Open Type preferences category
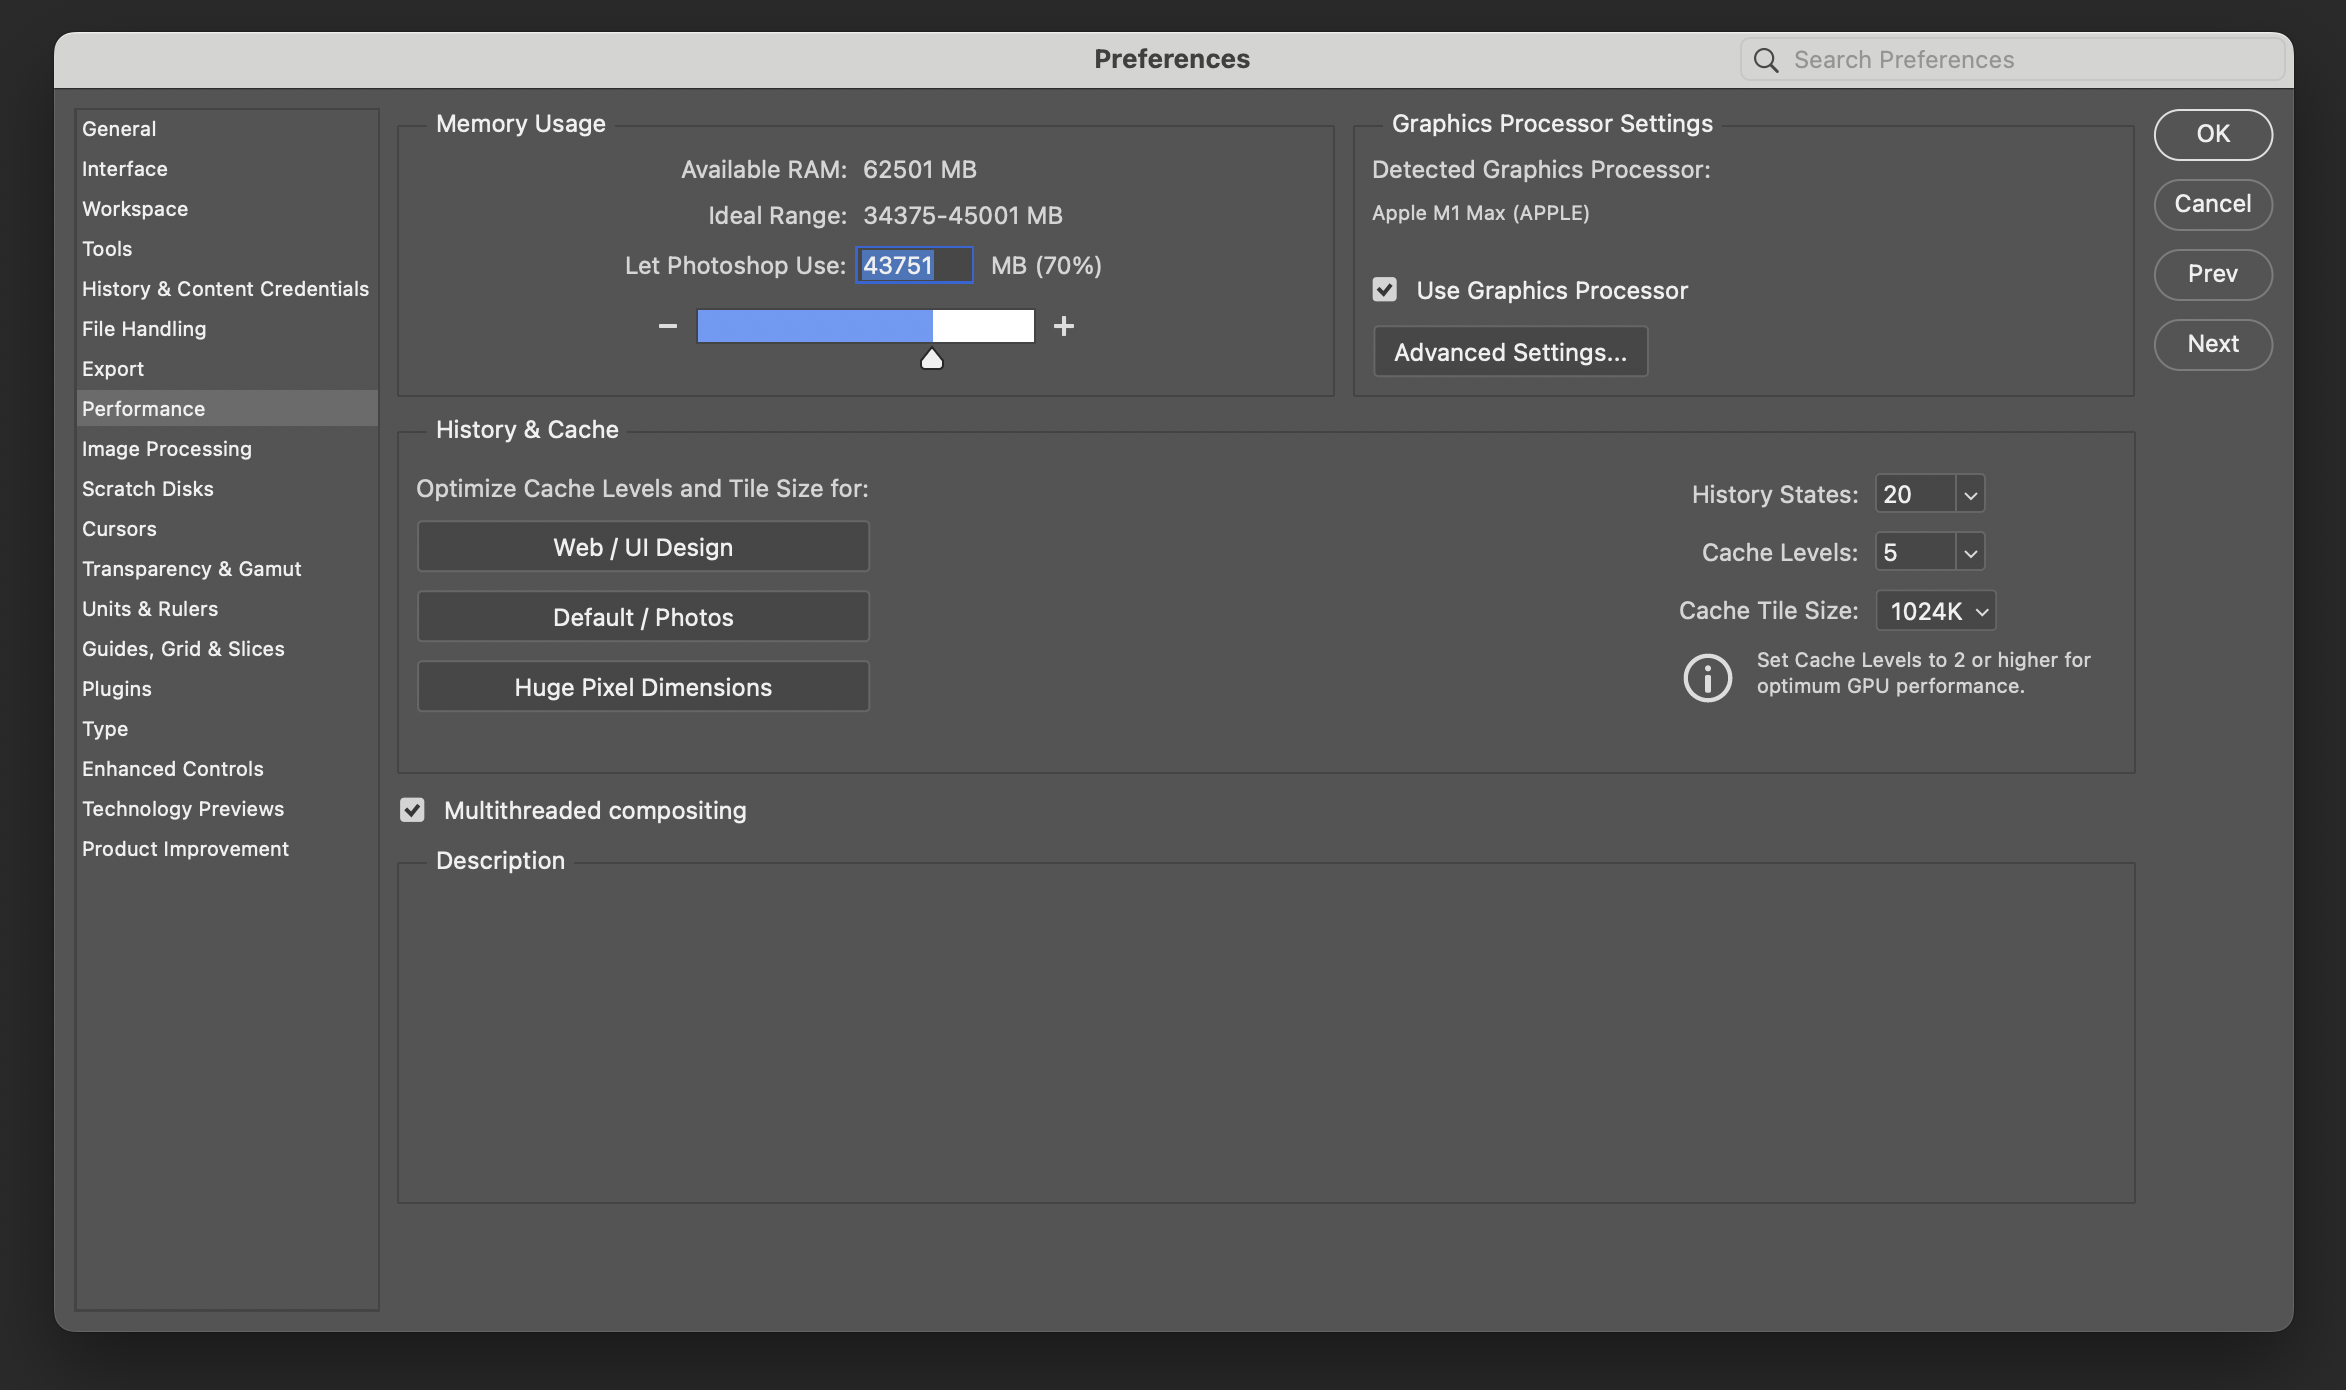Image resolution: width=2346 pixels, height=1390 pixels. pyautogui.click(x=227, y=729)
